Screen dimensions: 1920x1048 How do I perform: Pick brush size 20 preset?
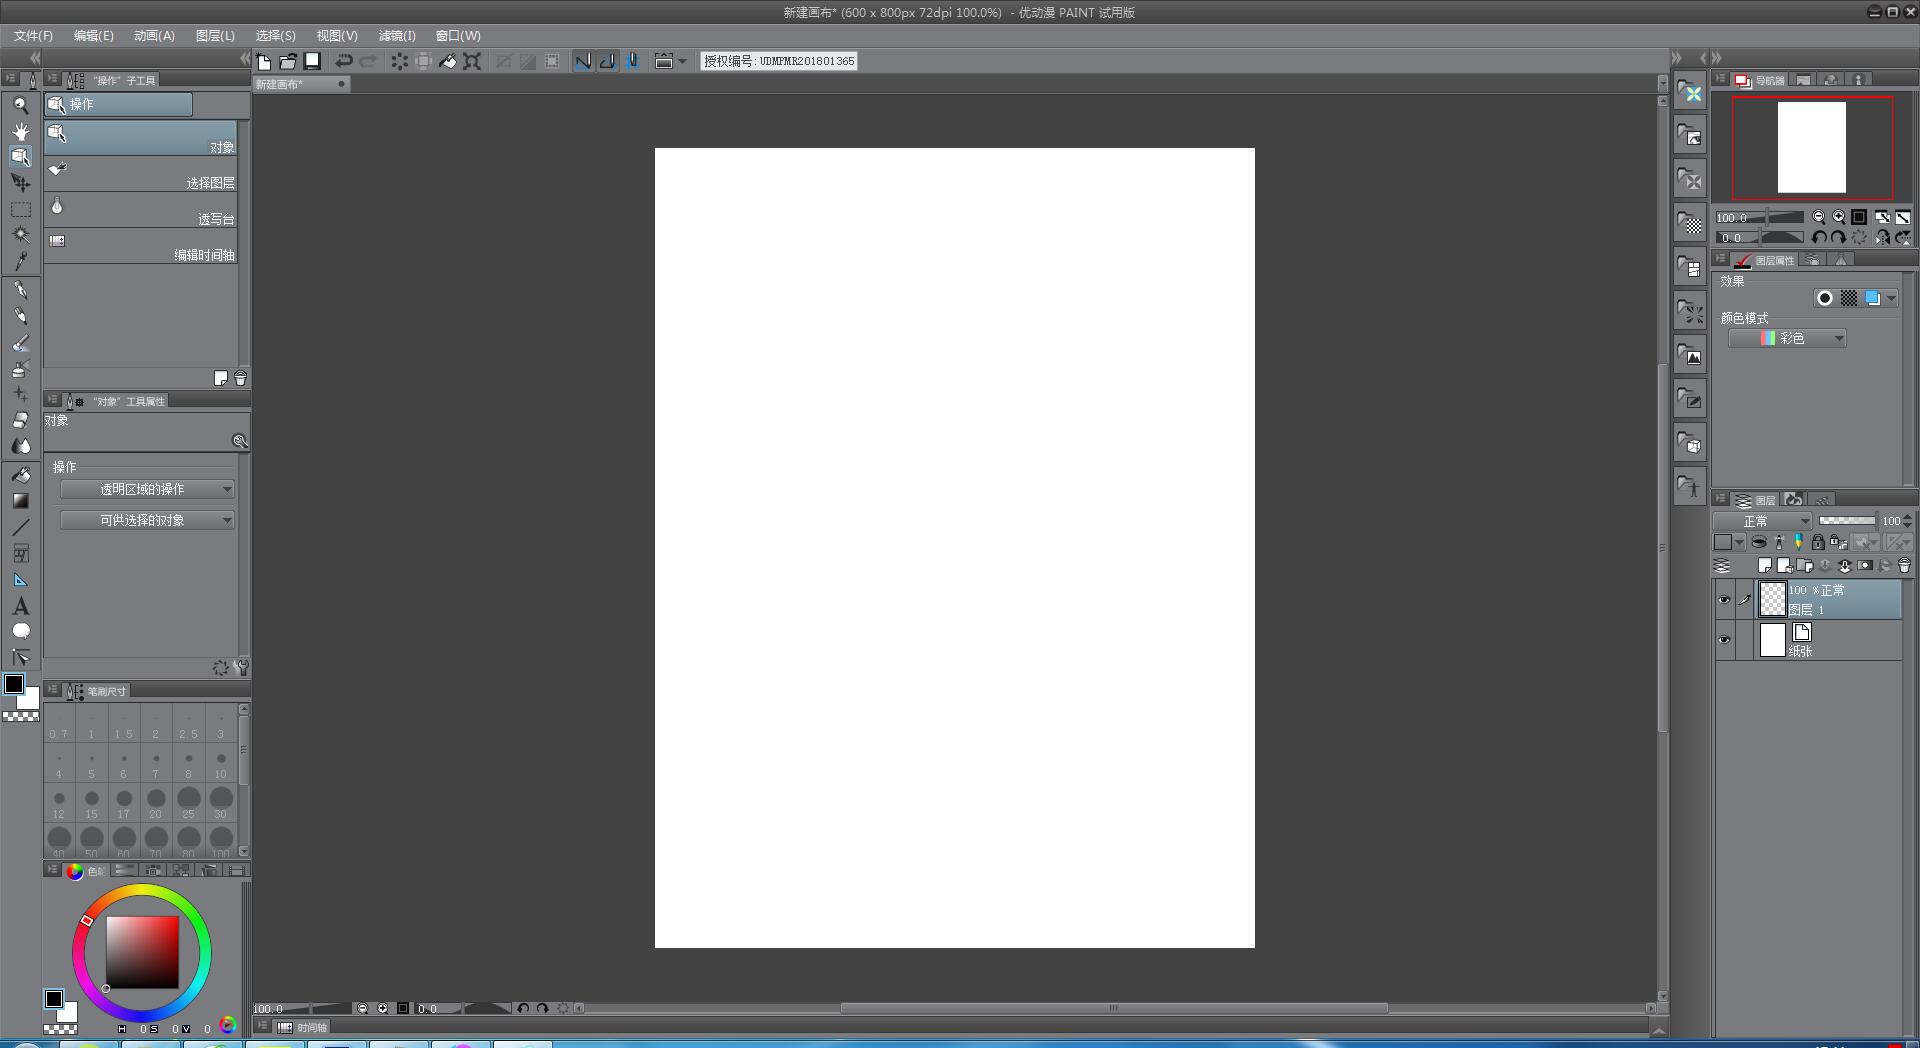click(x=156, y=800)
